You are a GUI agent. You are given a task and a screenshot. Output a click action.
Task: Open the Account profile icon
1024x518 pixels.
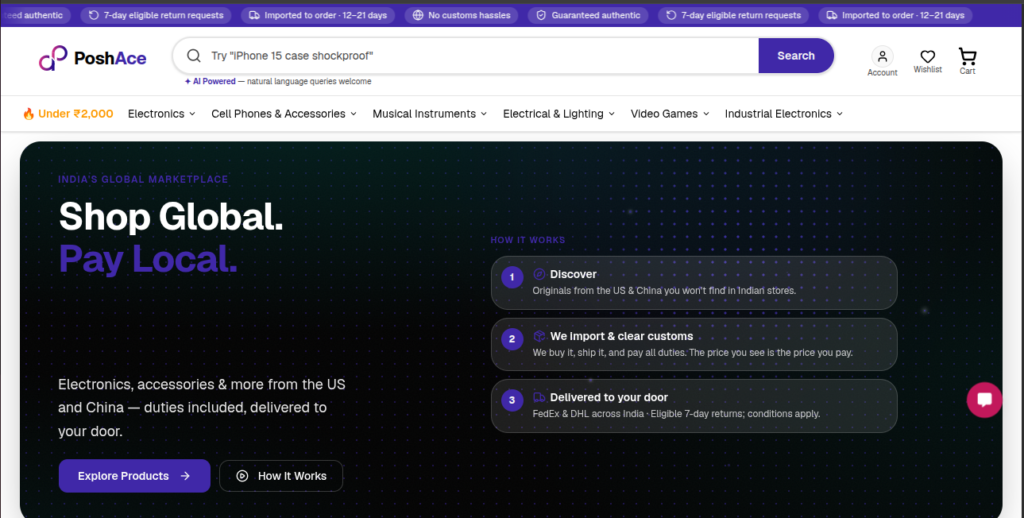882,56
